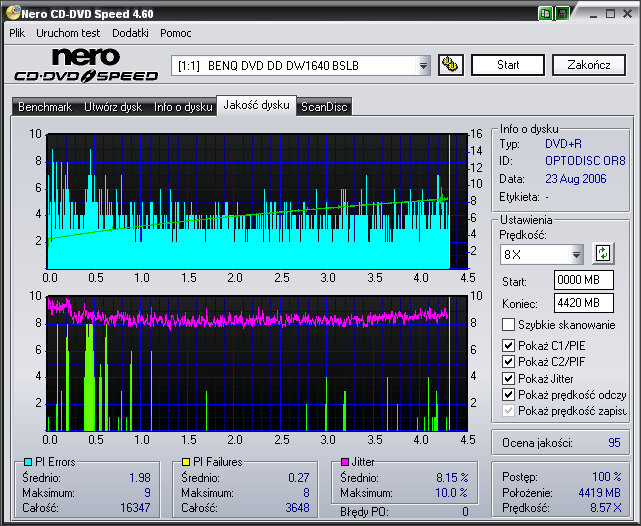Click PI Errors total value 16347

point(135,508)
